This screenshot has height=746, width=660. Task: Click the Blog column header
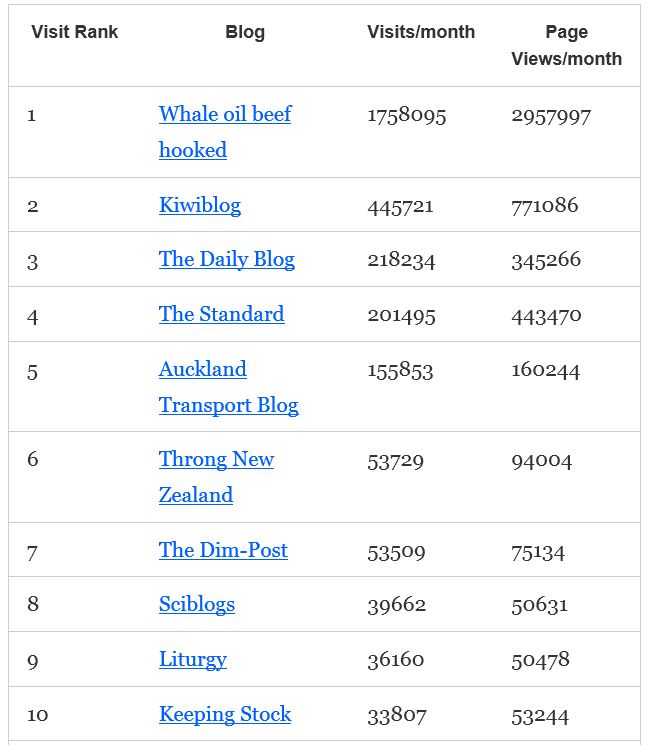pos(245,32)
